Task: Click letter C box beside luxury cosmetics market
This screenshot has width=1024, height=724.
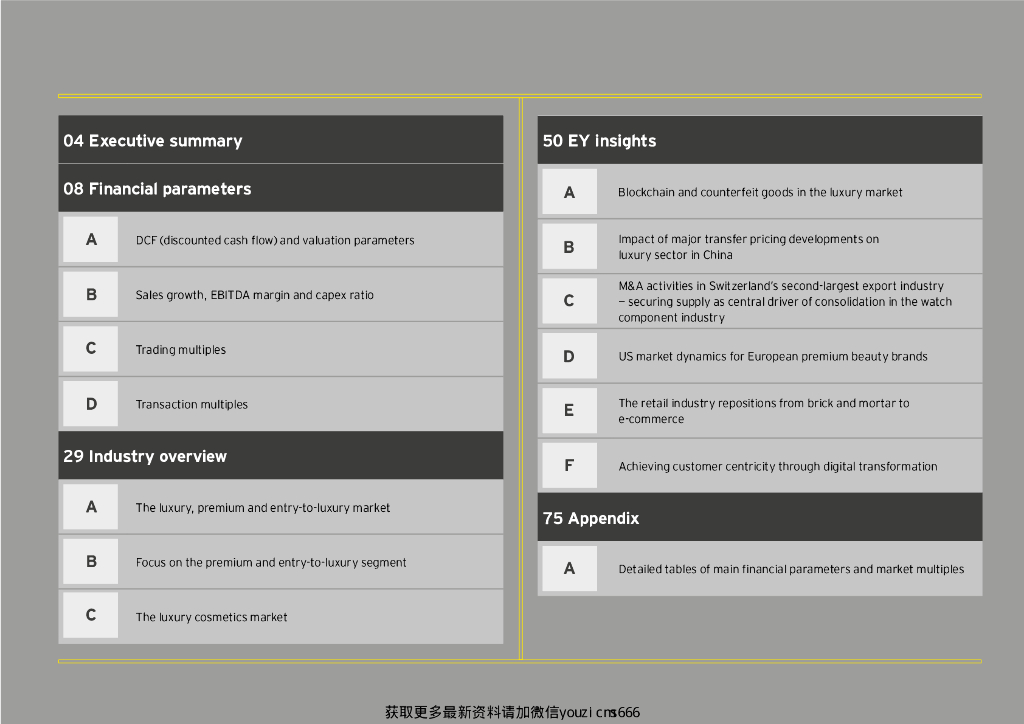Action: click(x=91, y=615)
